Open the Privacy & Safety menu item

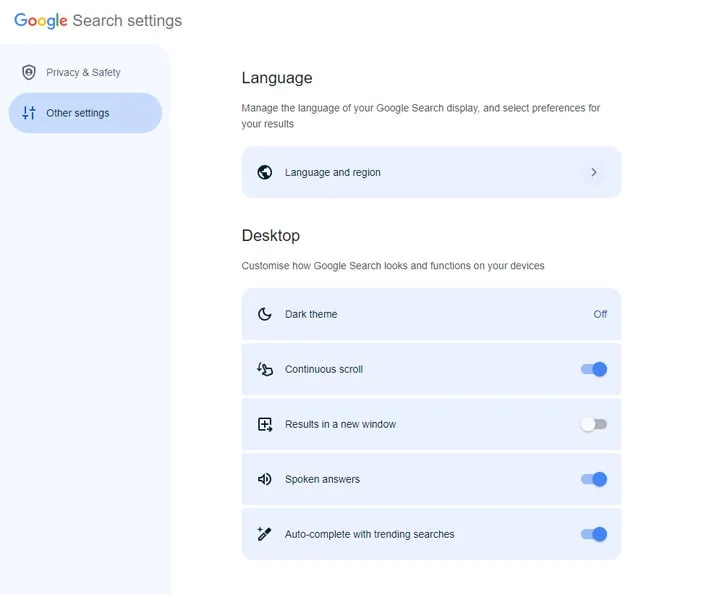(85, 73)
